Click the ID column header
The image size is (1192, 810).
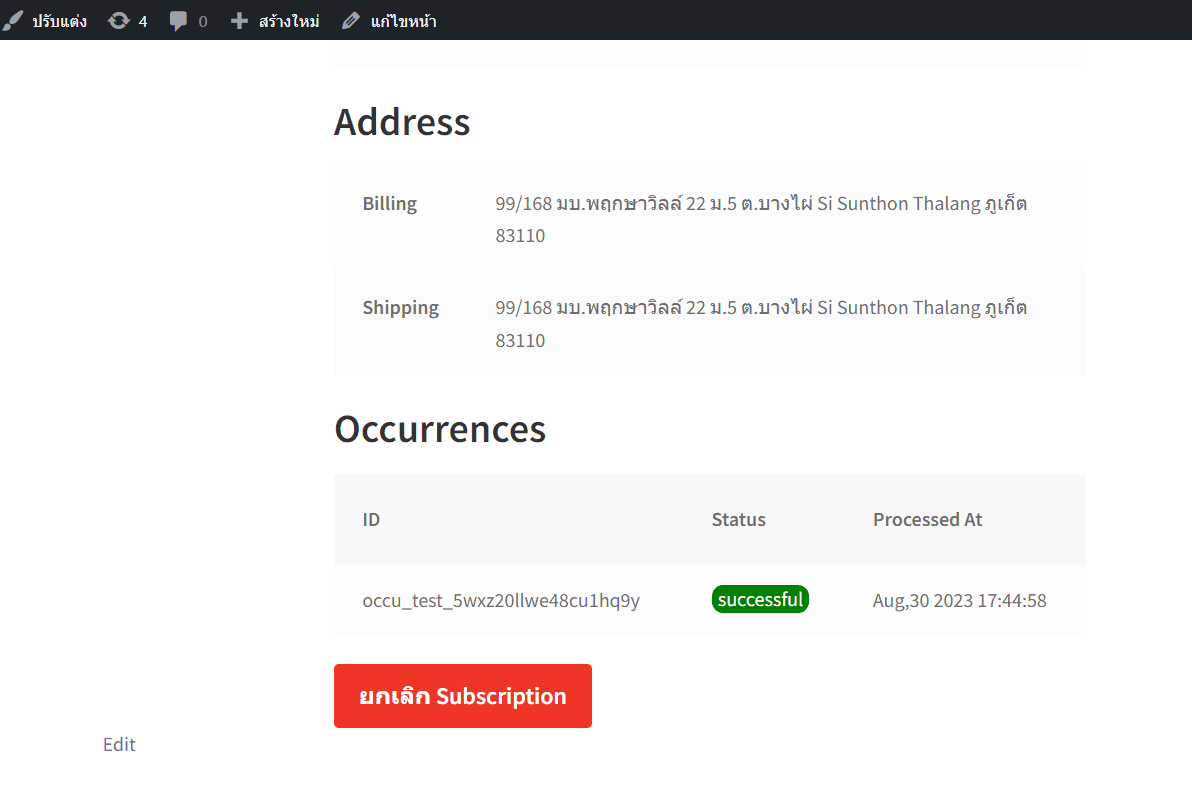pos(371,520)
